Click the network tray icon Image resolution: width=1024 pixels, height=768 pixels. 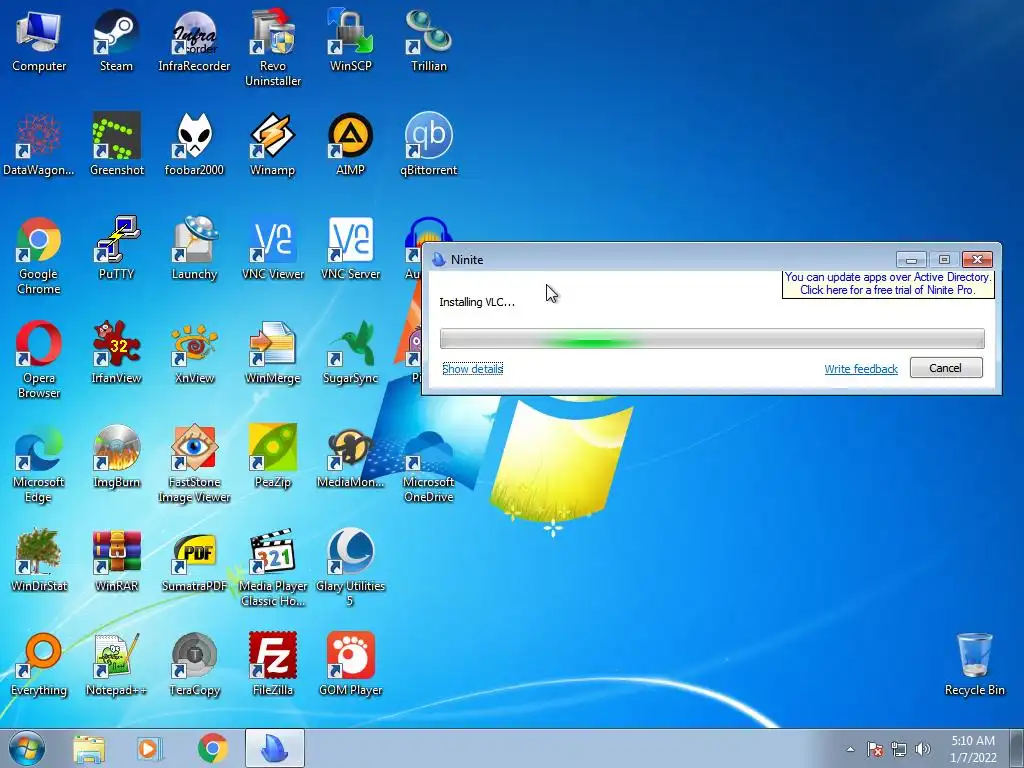(x=899, y=749)
